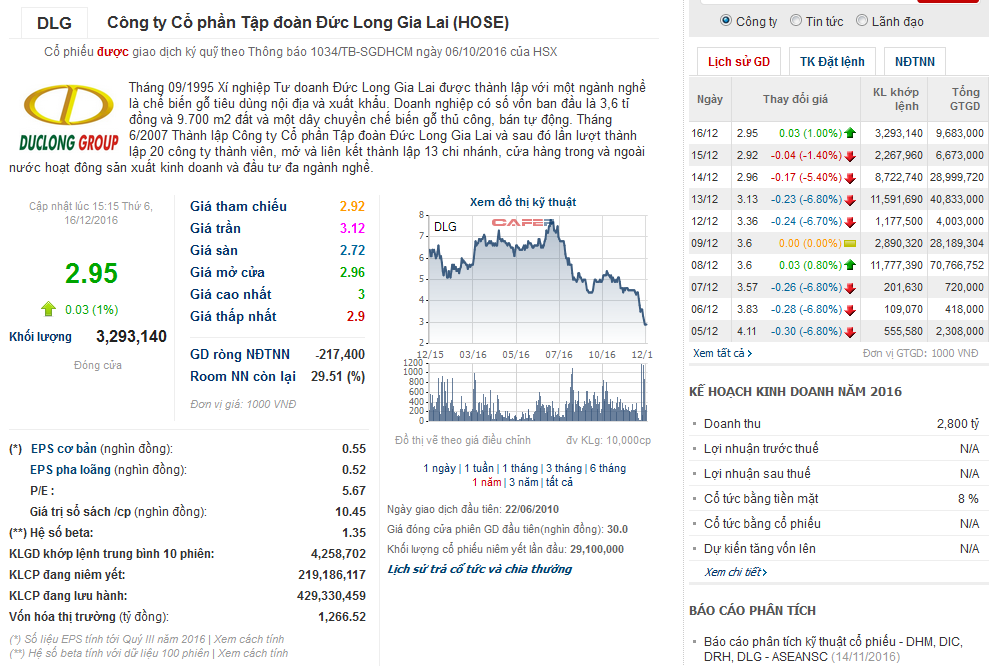Switch to the TK Đặt lệnh tab

[832, 61]
